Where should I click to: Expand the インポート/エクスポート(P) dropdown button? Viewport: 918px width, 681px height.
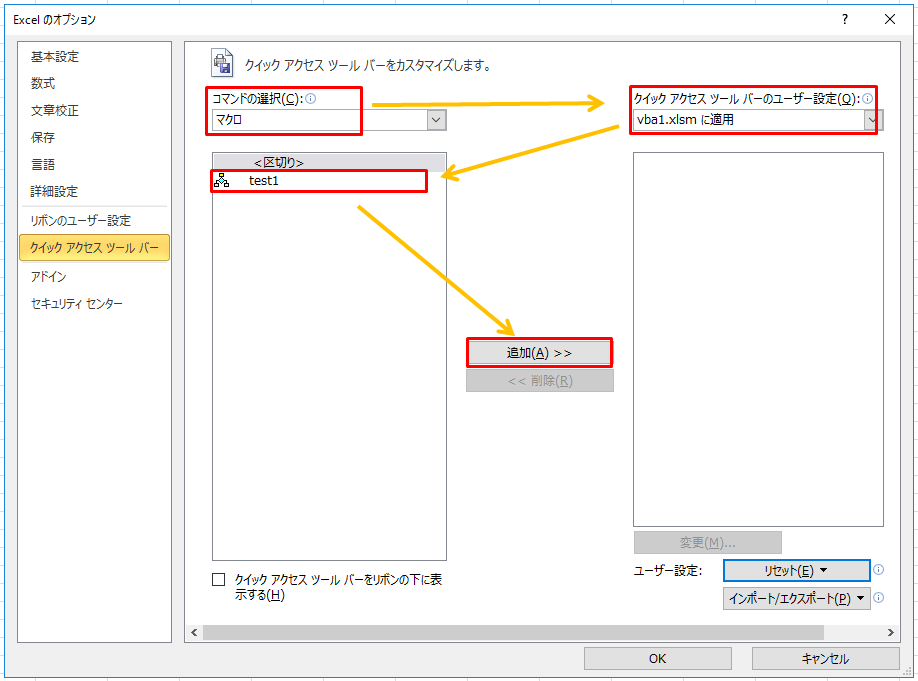796,598
